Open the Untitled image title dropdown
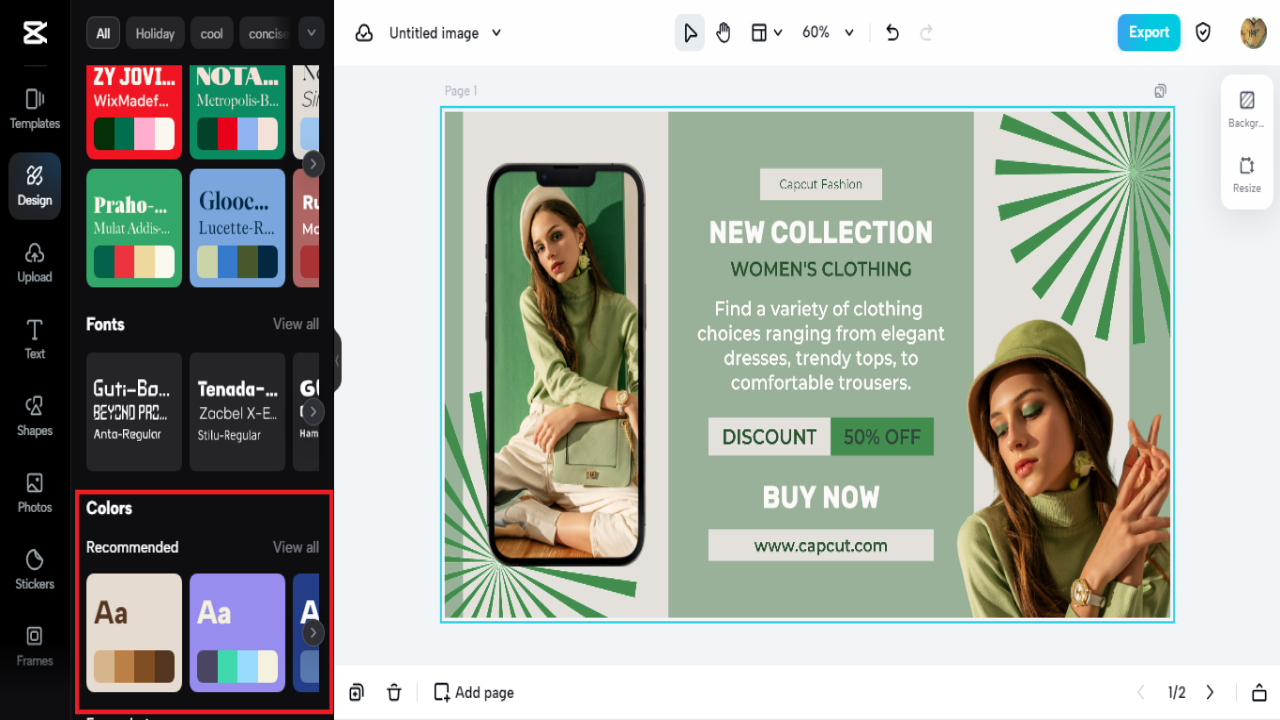1280x720 pixels. click(x=444, y=33)
